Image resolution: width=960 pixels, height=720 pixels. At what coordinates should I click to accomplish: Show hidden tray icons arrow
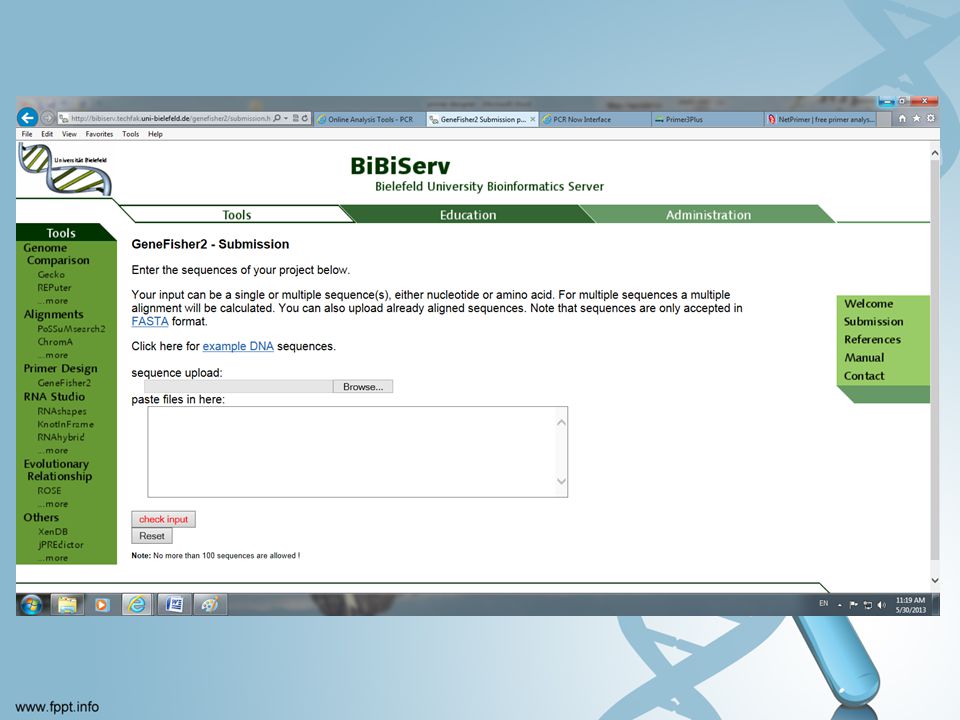point(839,605)
